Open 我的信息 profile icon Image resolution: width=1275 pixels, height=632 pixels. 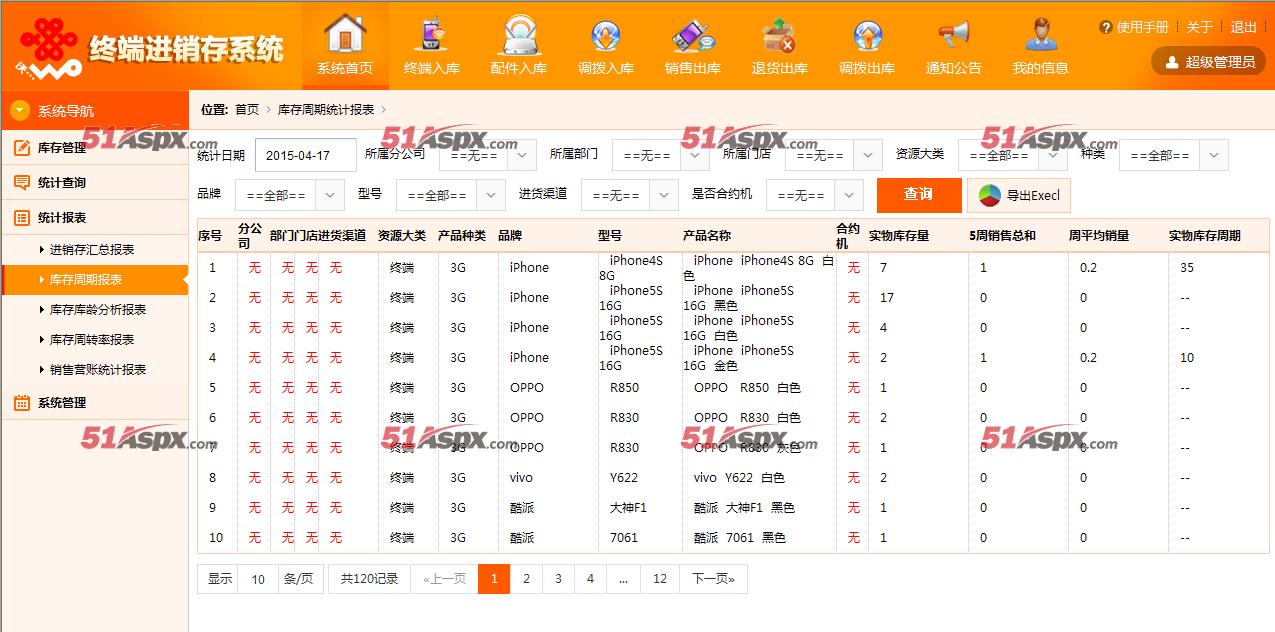pyautogui.click(x=1040, y=35)
